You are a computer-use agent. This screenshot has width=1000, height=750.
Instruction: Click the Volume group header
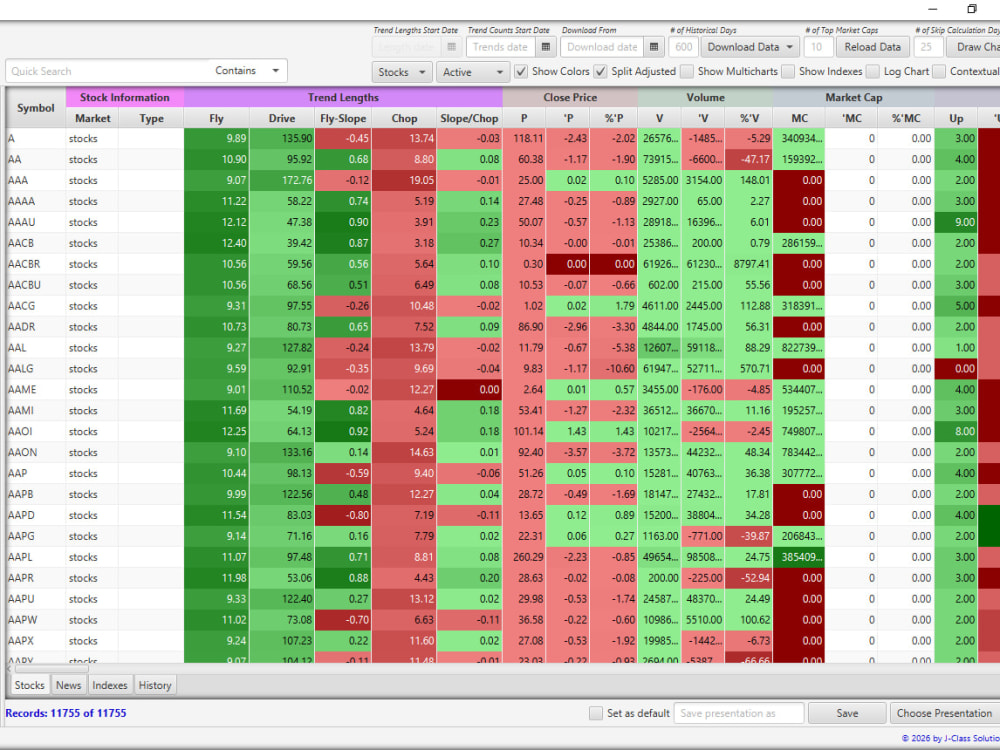point(705,98)
